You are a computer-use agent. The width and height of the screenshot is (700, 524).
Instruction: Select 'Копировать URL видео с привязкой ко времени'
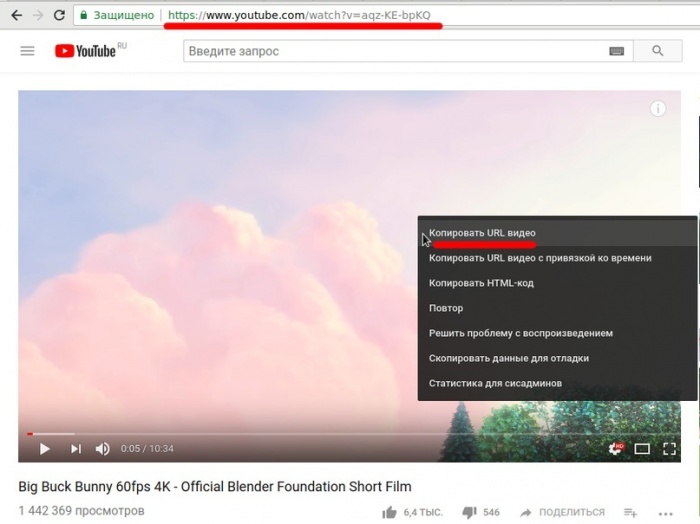557,258
